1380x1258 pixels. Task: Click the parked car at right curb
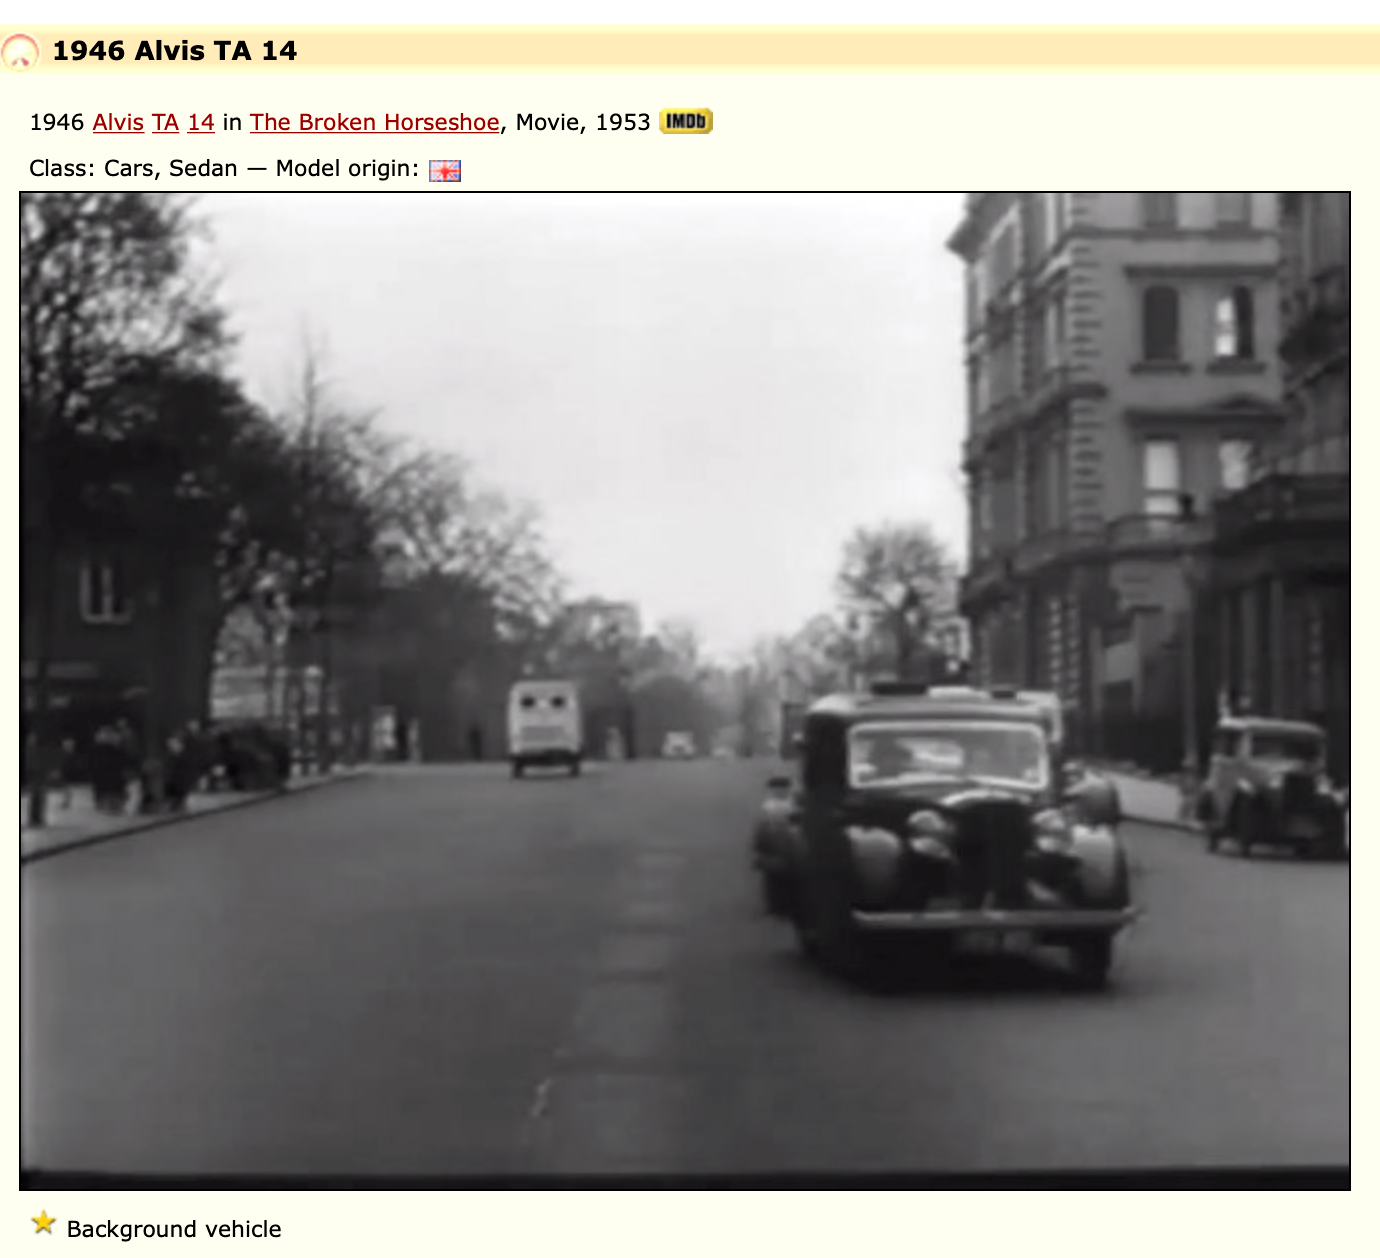[1270, 785]
